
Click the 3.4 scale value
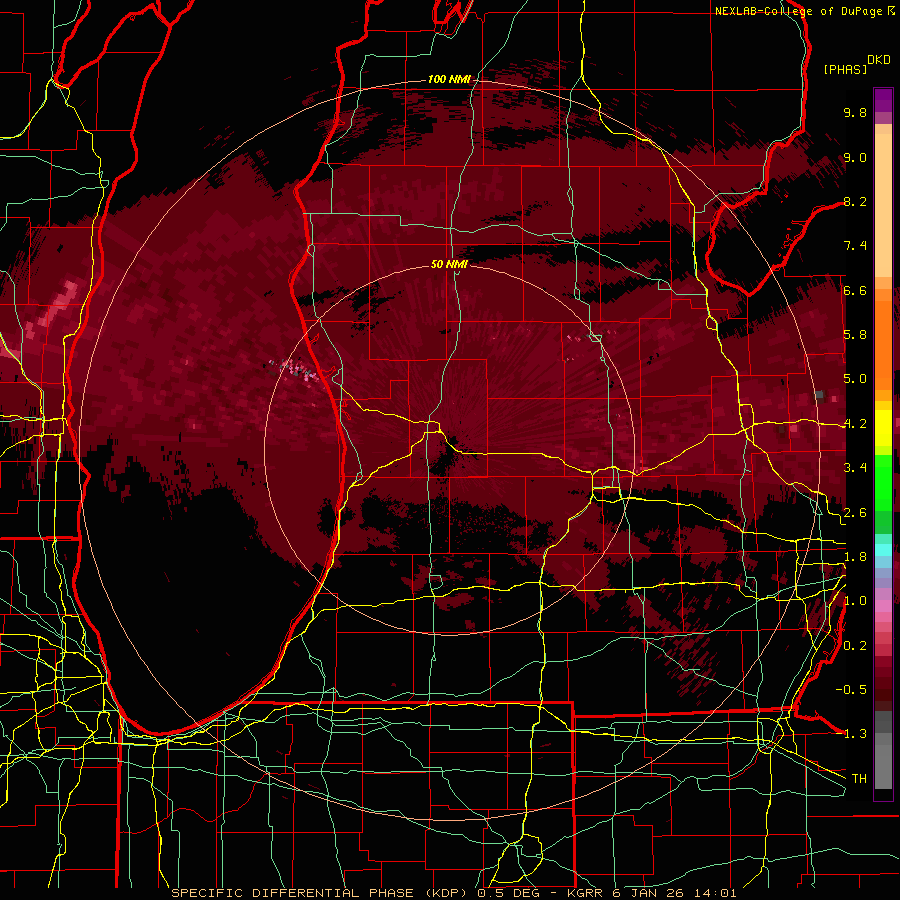[x=855, y=468]
